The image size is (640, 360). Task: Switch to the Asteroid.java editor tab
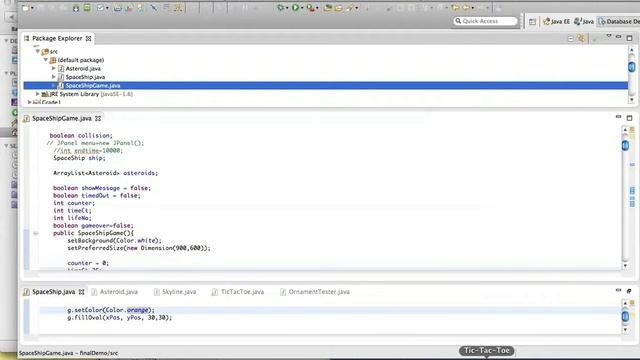(115, 292)
